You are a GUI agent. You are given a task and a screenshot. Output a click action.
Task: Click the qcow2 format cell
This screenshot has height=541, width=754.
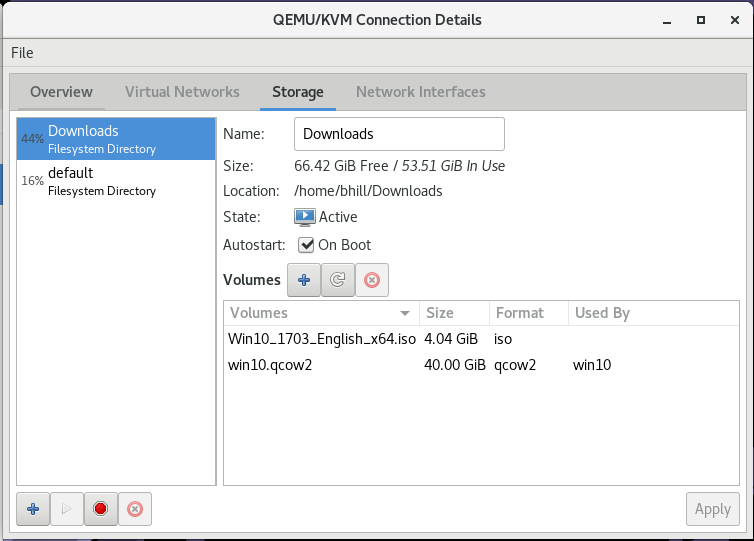coord(515,365)
